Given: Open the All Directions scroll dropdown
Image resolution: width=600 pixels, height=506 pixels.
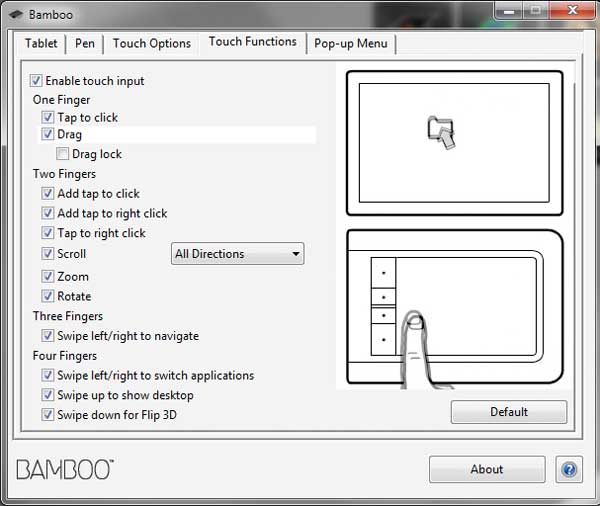Looking at the screenshot, I should (238, 253).
